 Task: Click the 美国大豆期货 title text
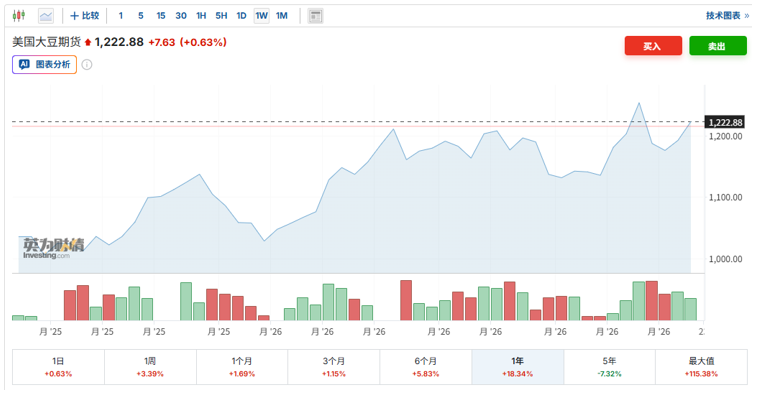[46, 42]
